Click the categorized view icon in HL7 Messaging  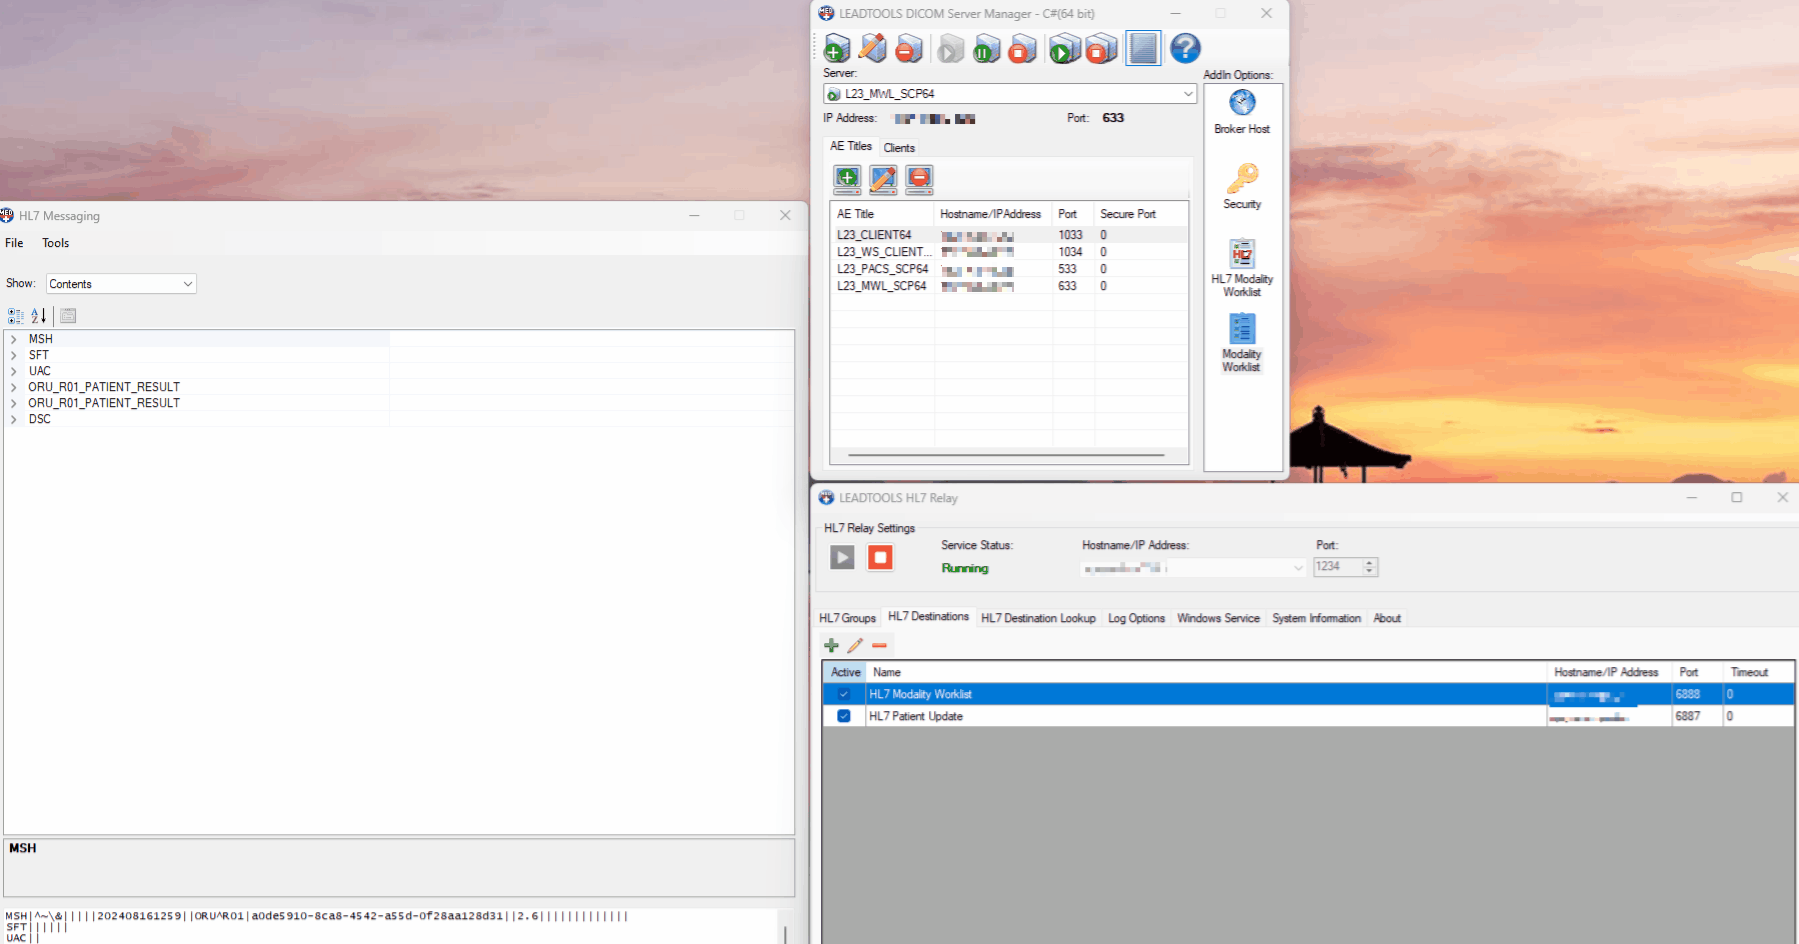coord(16,316)
